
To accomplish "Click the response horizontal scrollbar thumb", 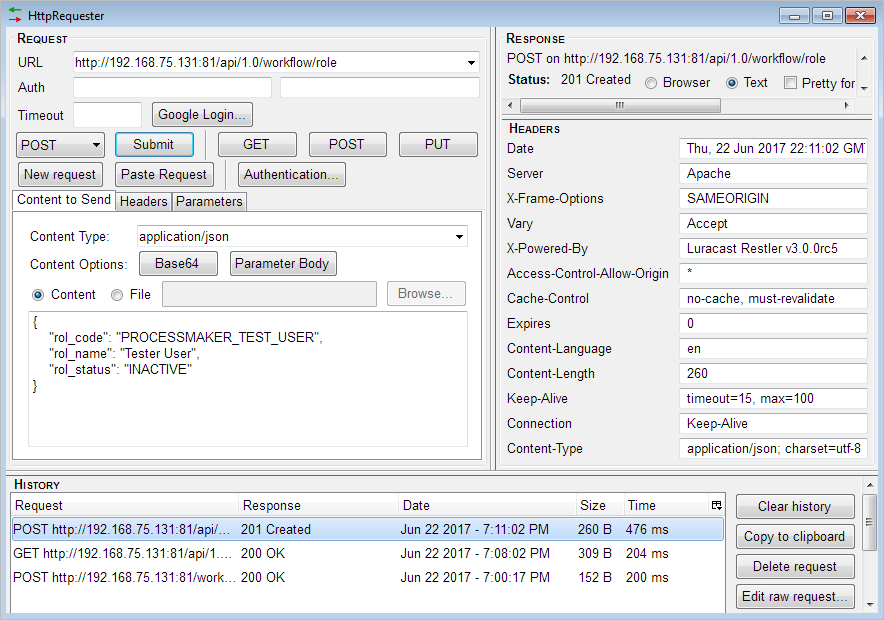I will tap(619, 105).
